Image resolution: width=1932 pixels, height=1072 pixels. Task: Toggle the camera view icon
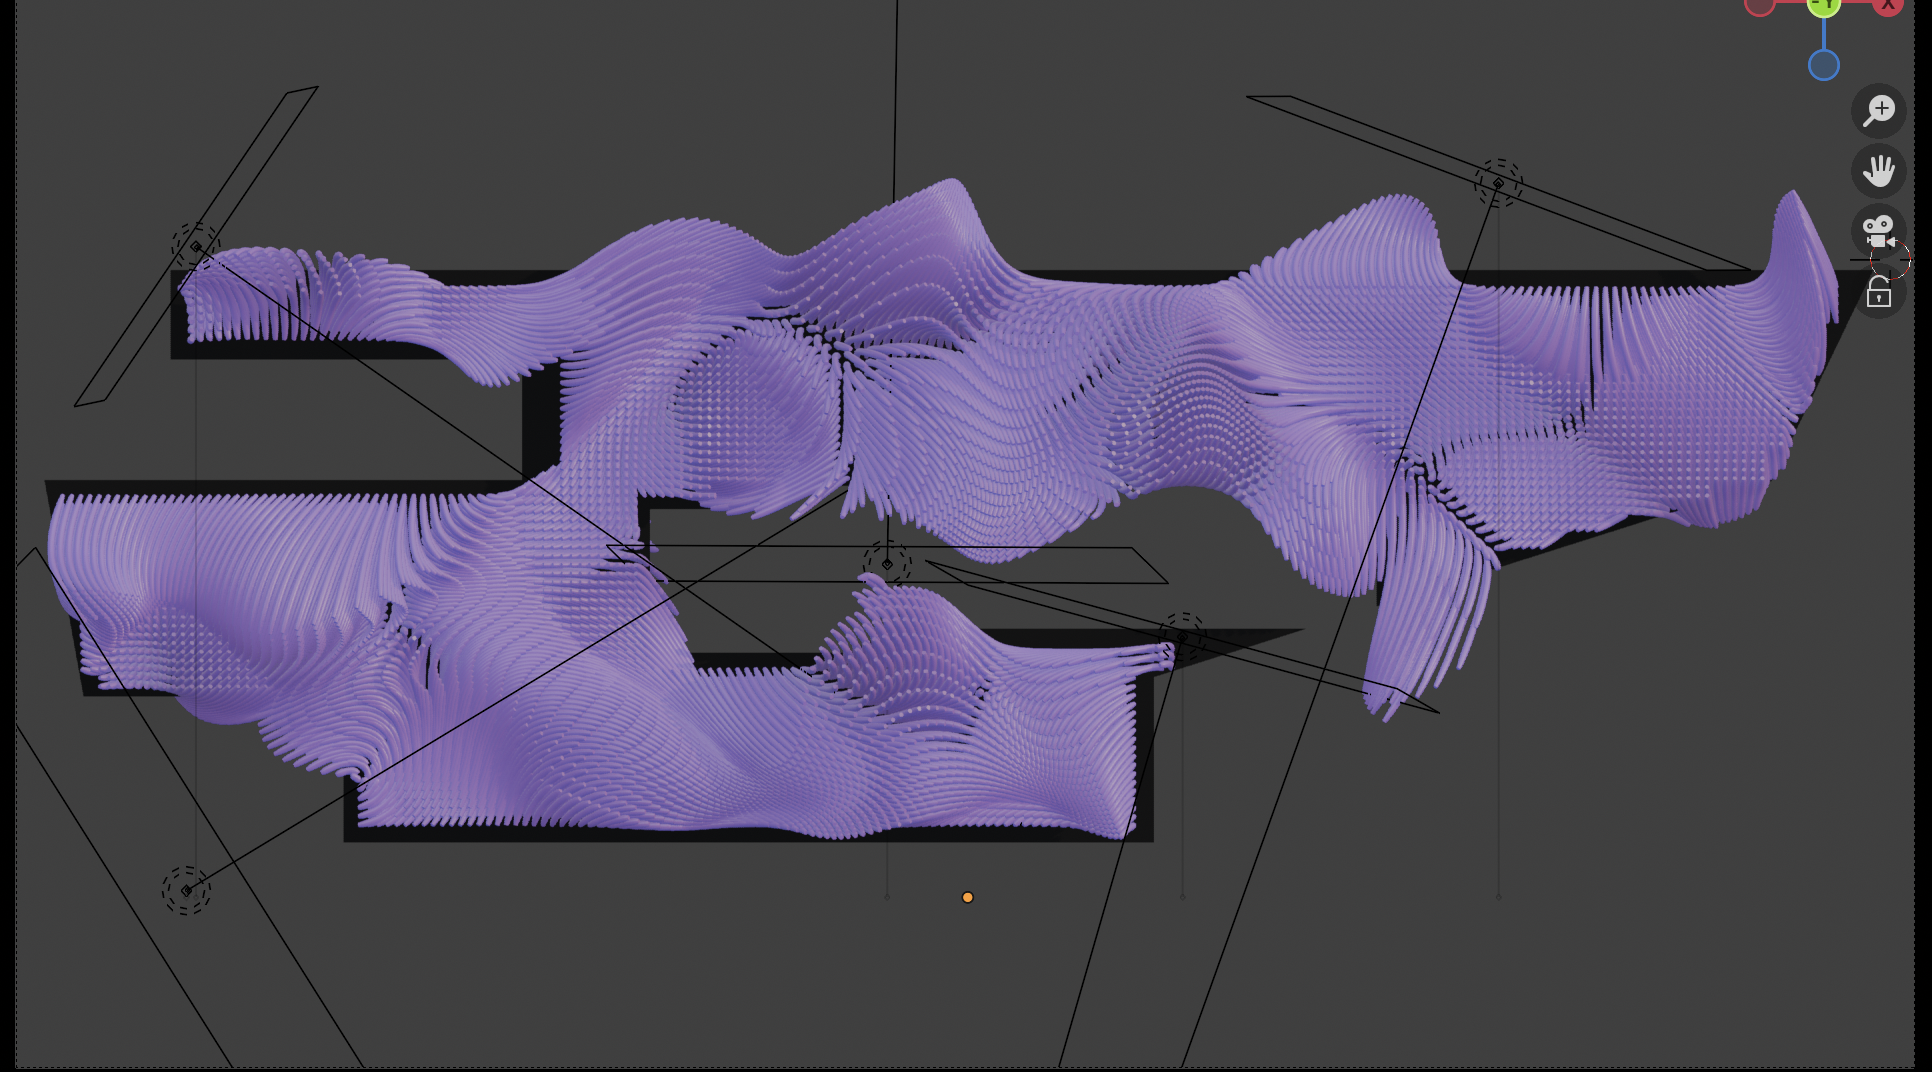1879,231
